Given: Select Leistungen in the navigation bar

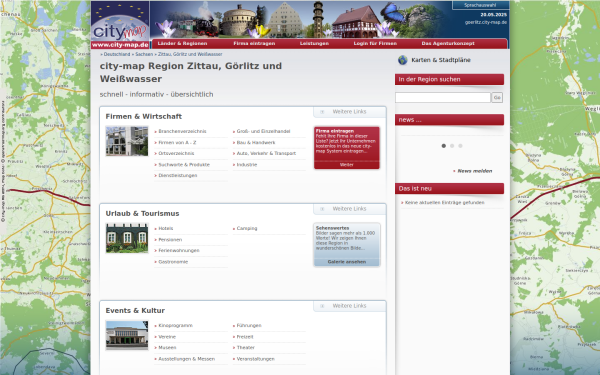Looking at the screenshot, I should tap(314, 44).
